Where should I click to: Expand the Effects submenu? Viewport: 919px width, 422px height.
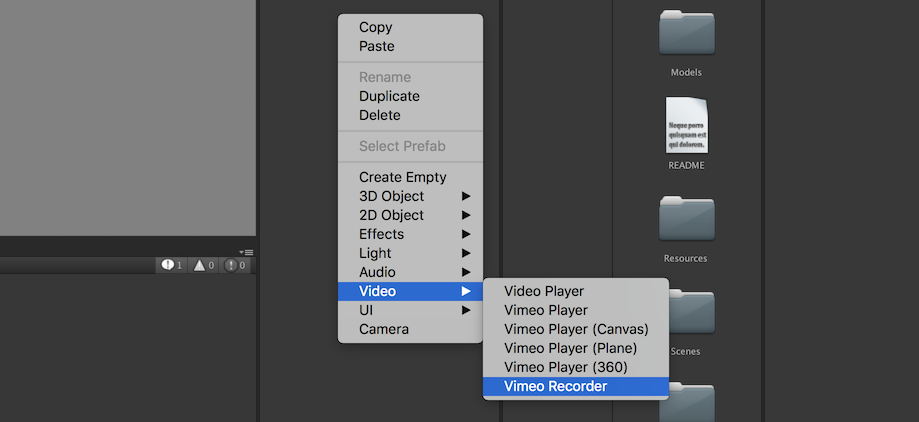pos(410,234)
